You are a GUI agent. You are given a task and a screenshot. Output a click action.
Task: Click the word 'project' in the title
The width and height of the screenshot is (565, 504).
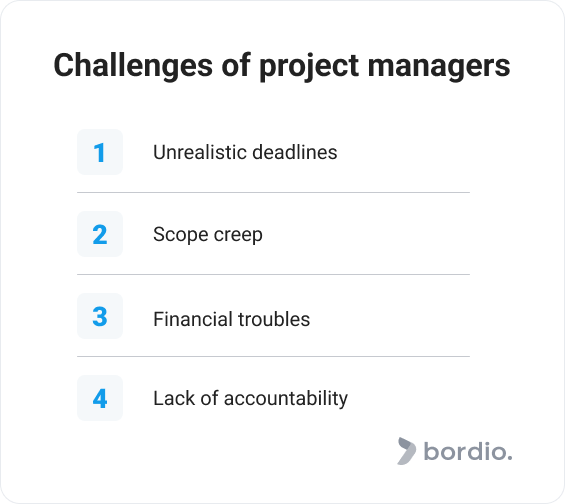(309, 67)
